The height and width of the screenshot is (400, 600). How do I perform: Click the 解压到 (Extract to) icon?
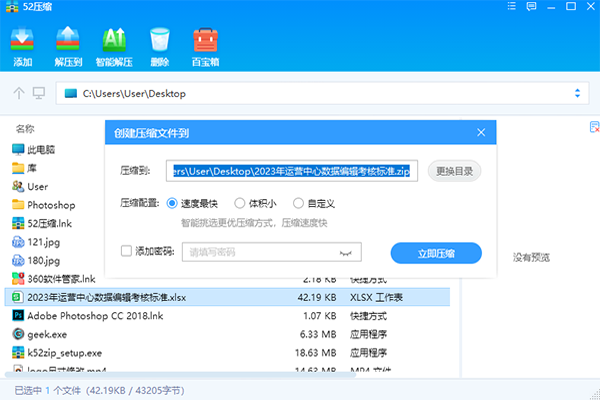tap(68, 45)
